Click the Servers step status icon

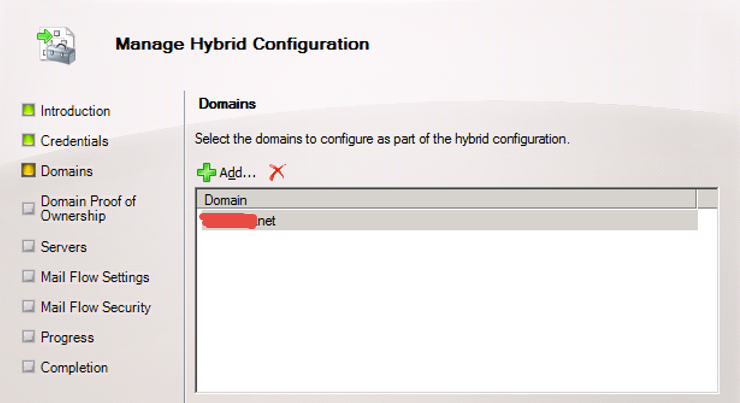click(28, 247)
